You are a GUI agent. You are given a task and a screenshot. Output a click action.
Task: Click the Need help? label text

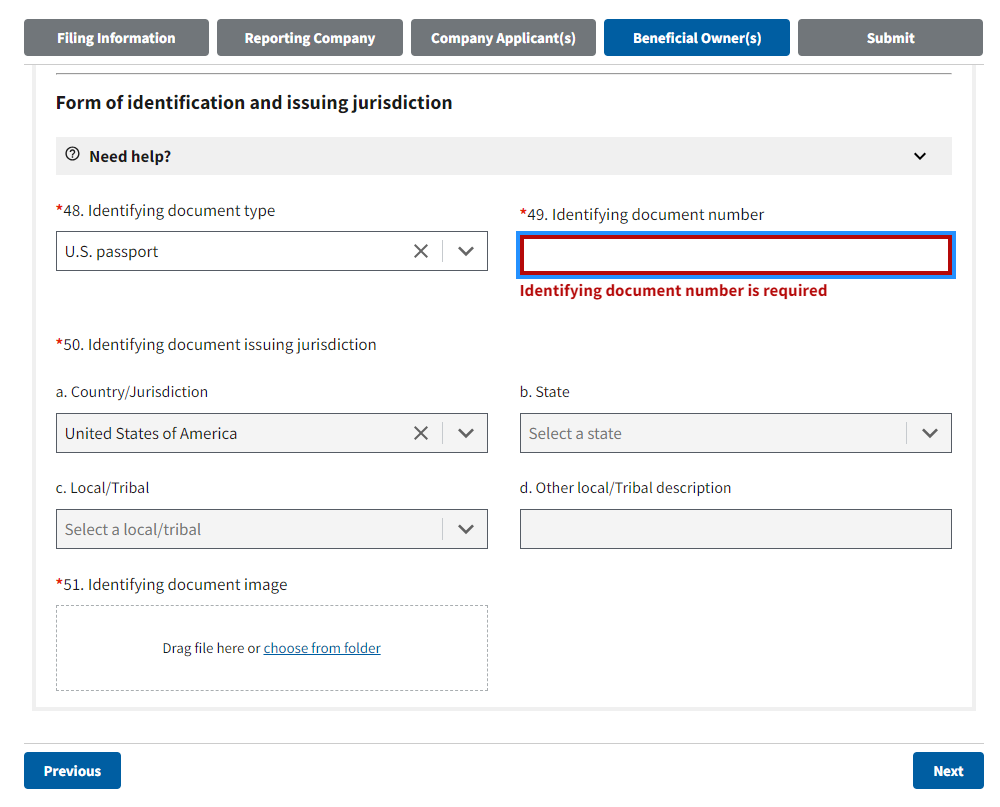point(130,156)
